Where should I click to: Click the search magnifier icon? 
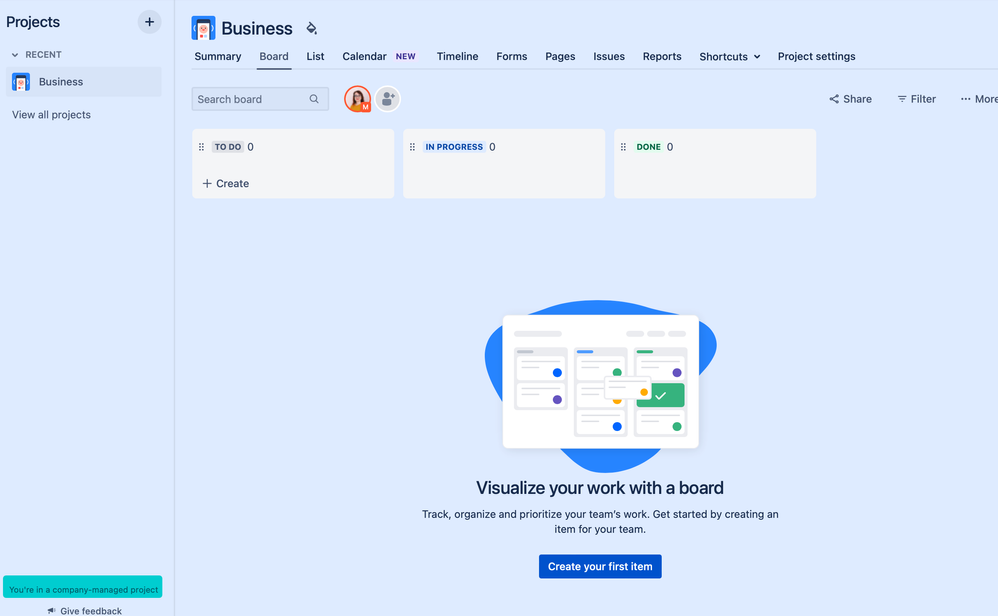click(314, 99)
